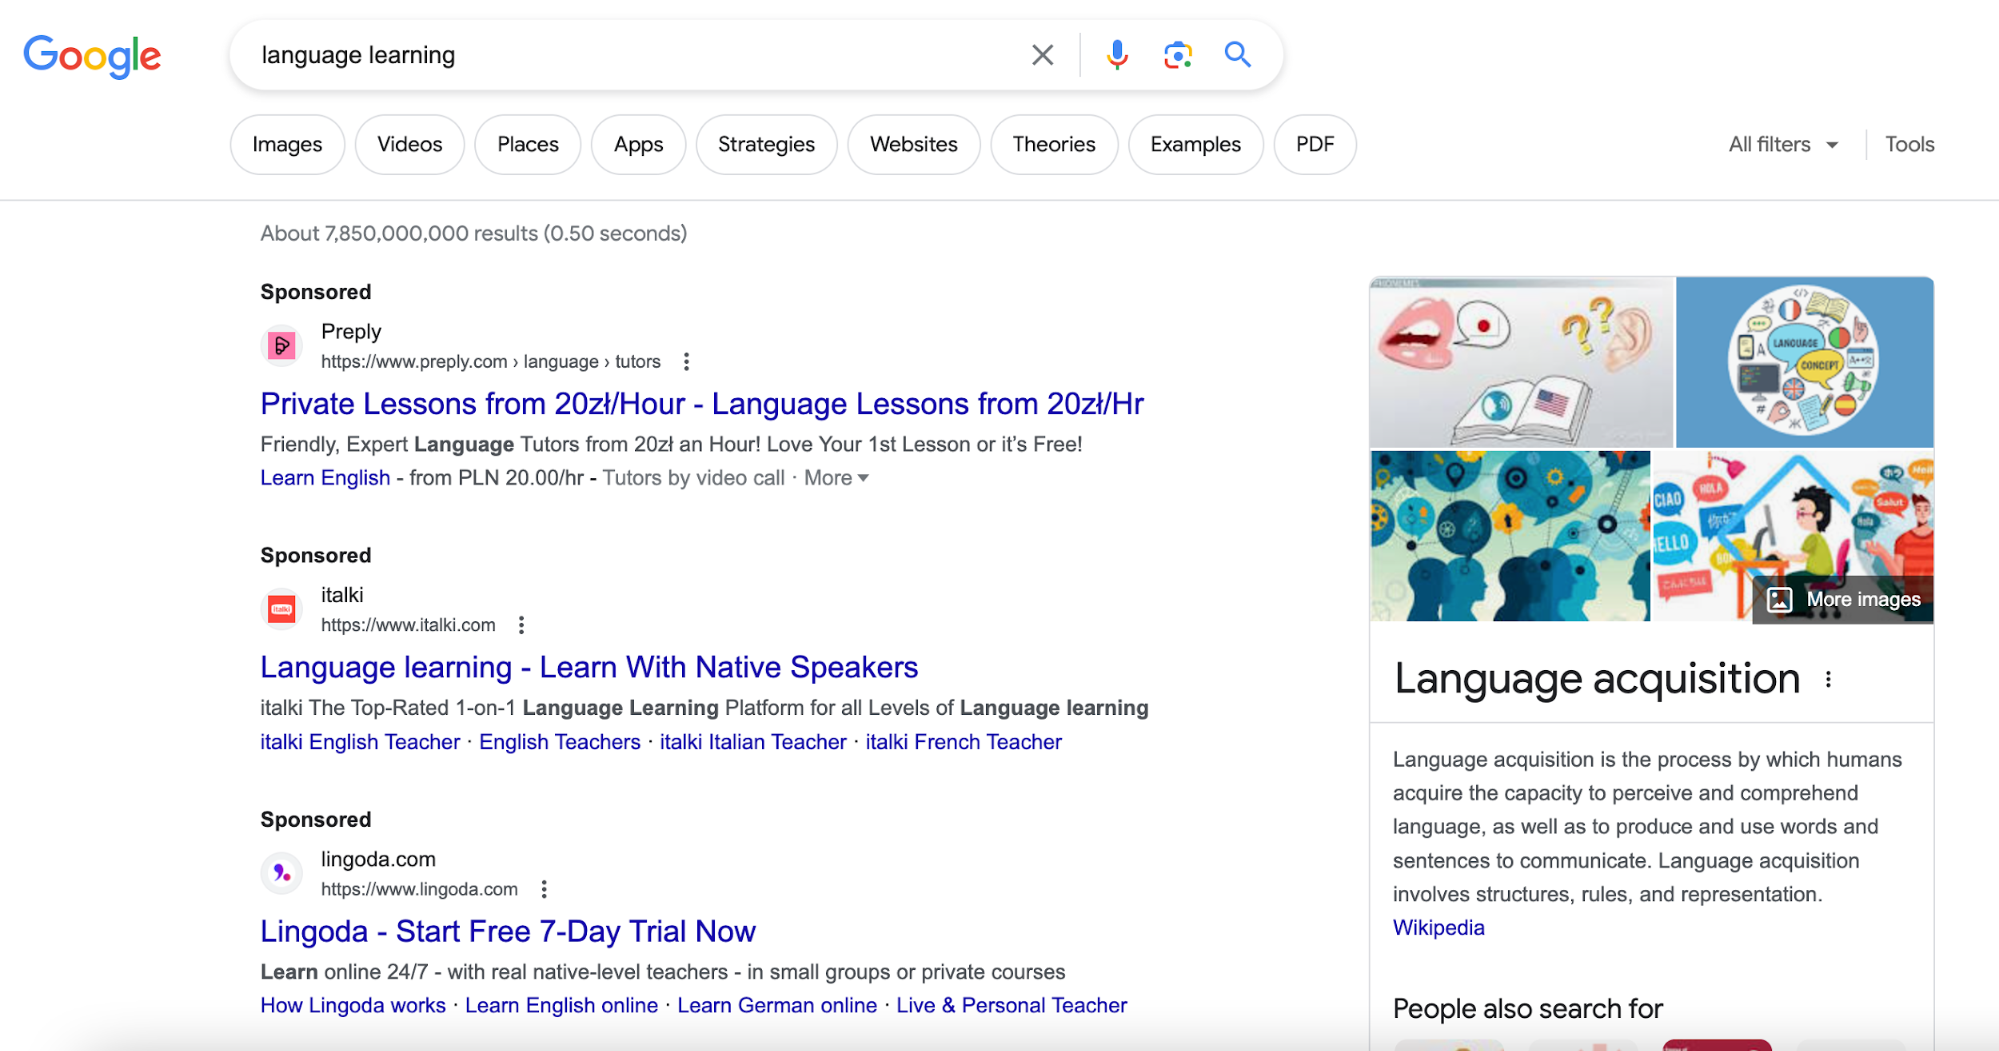Viewport: 1999px width, 1051px height.
Task: Open Private Lessons from 20zł/Hour result
Action: pyautogui.click(x=702, y=404)
